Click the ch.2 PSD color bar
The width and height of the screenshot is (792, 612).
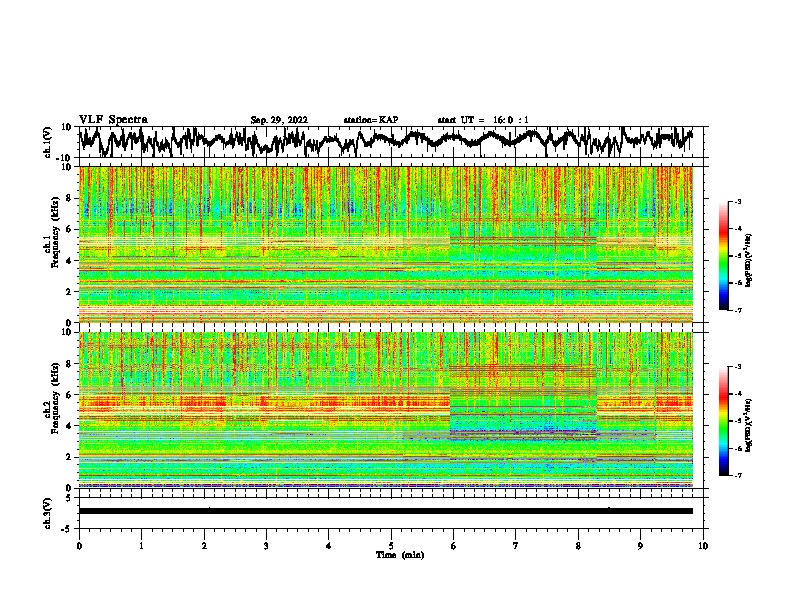(723, 421)
